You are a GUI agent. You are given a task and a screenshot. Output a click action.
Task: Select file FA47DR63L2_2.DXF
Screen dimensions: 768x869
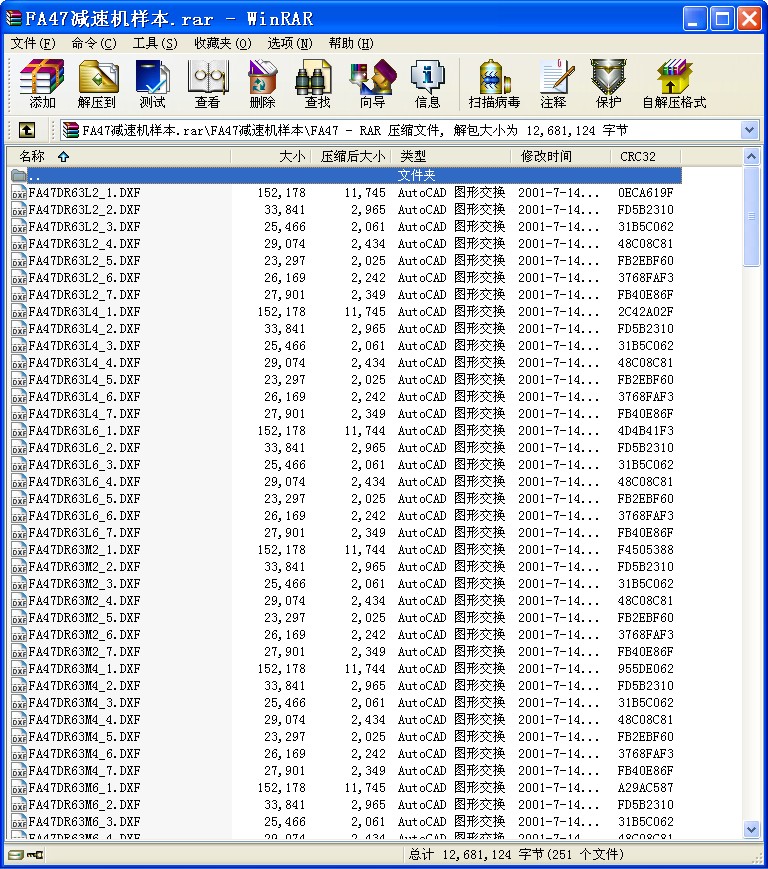point(84,210)
